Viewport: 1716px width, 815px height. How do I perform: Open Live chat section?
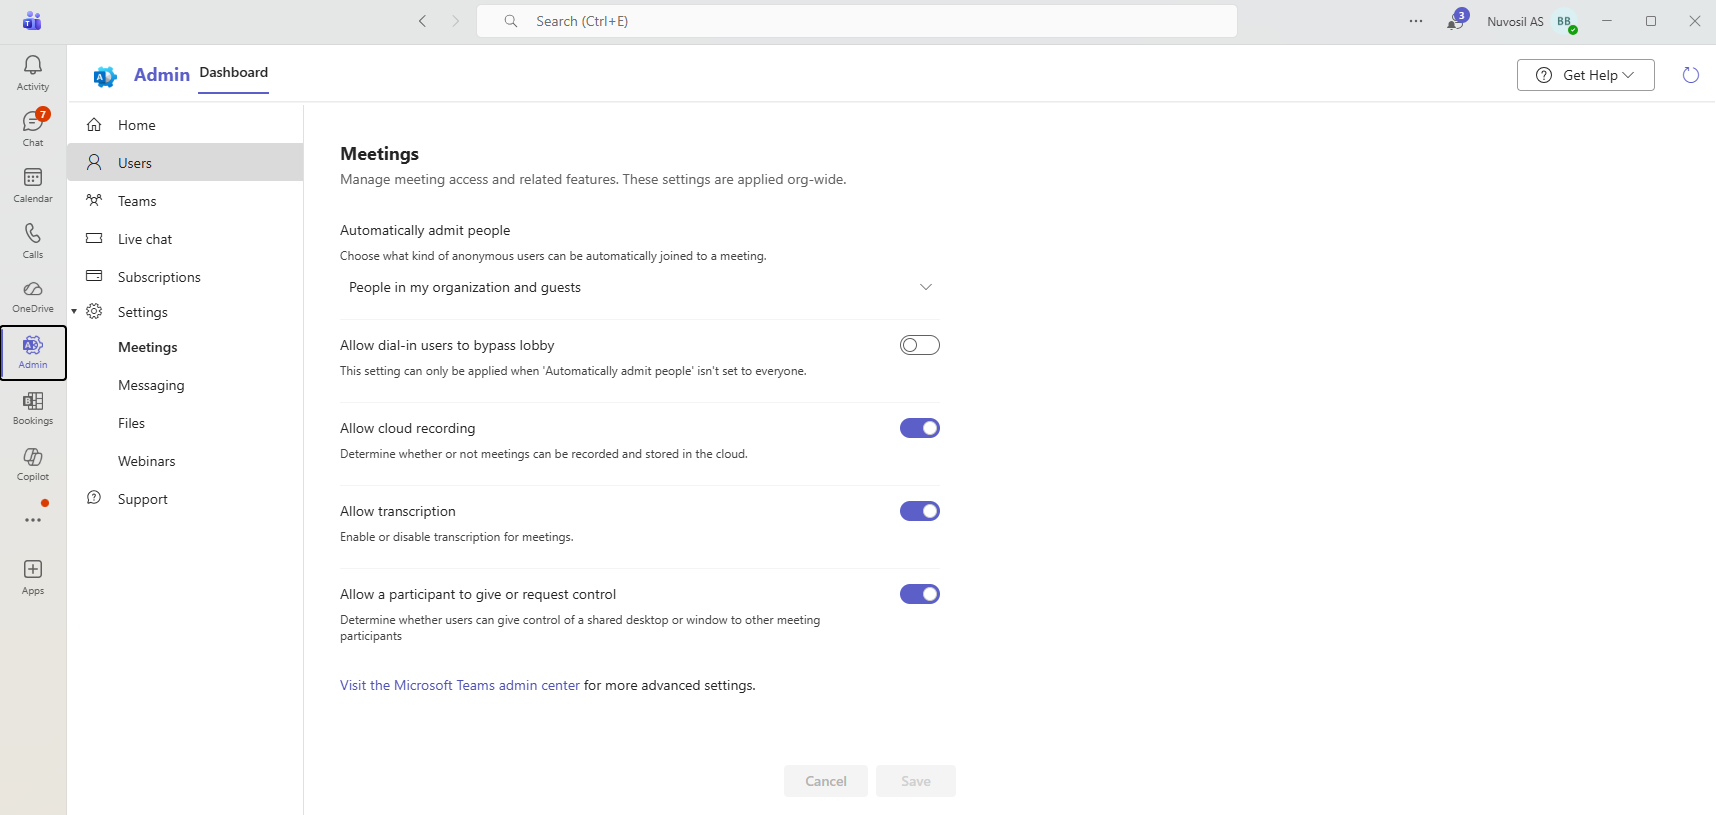coord(185,239)
